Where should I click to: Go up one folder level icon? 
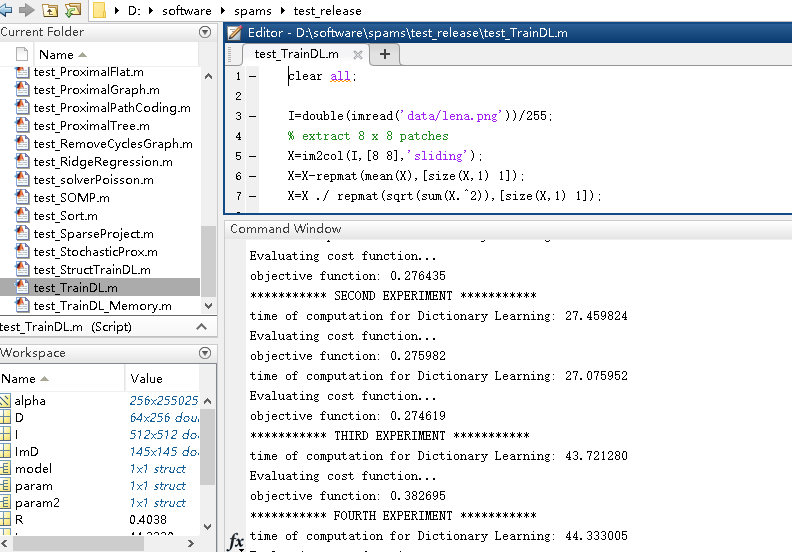coord(50,10)
